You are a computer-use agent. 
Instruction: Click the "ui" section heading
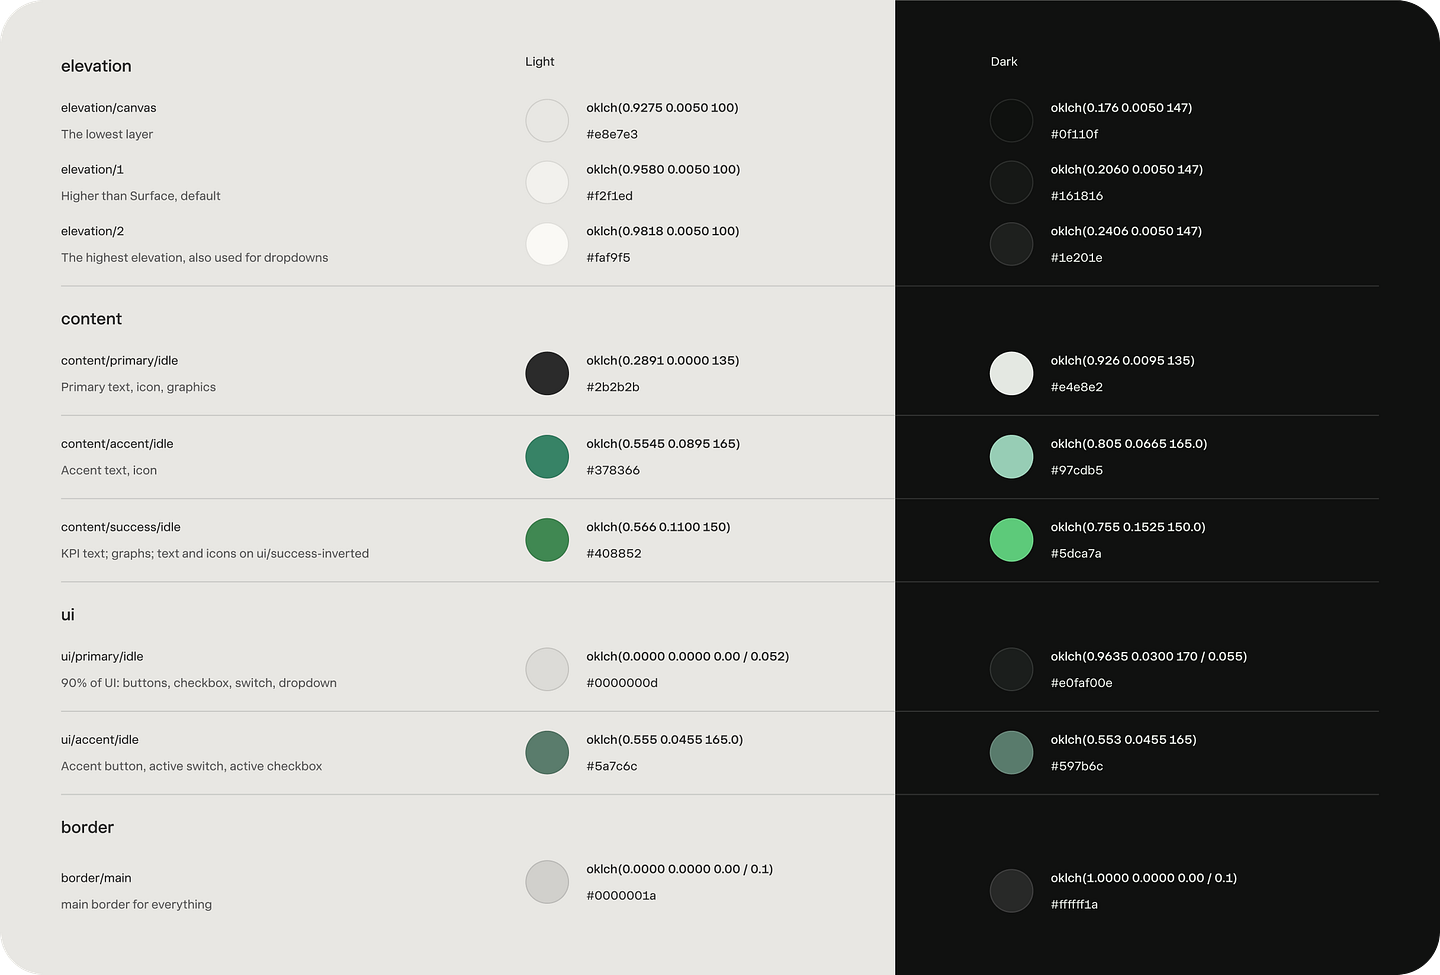tap(68, 615)
